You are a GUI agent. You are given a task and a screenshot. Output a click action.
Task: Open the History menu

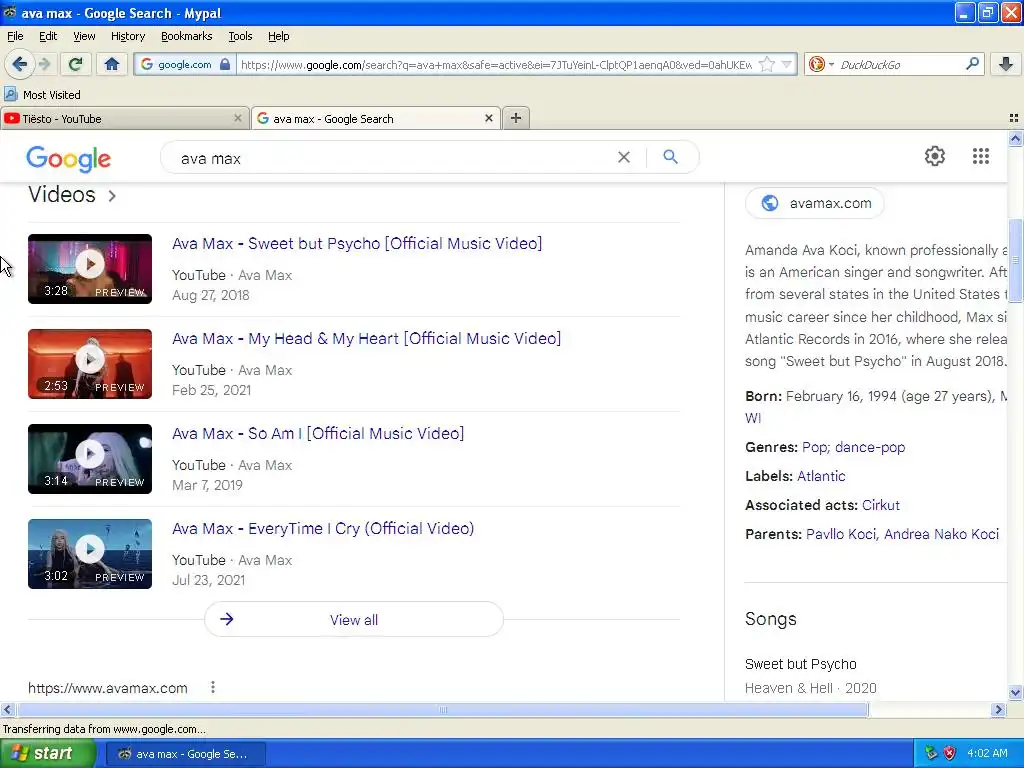tap(128, 36)
